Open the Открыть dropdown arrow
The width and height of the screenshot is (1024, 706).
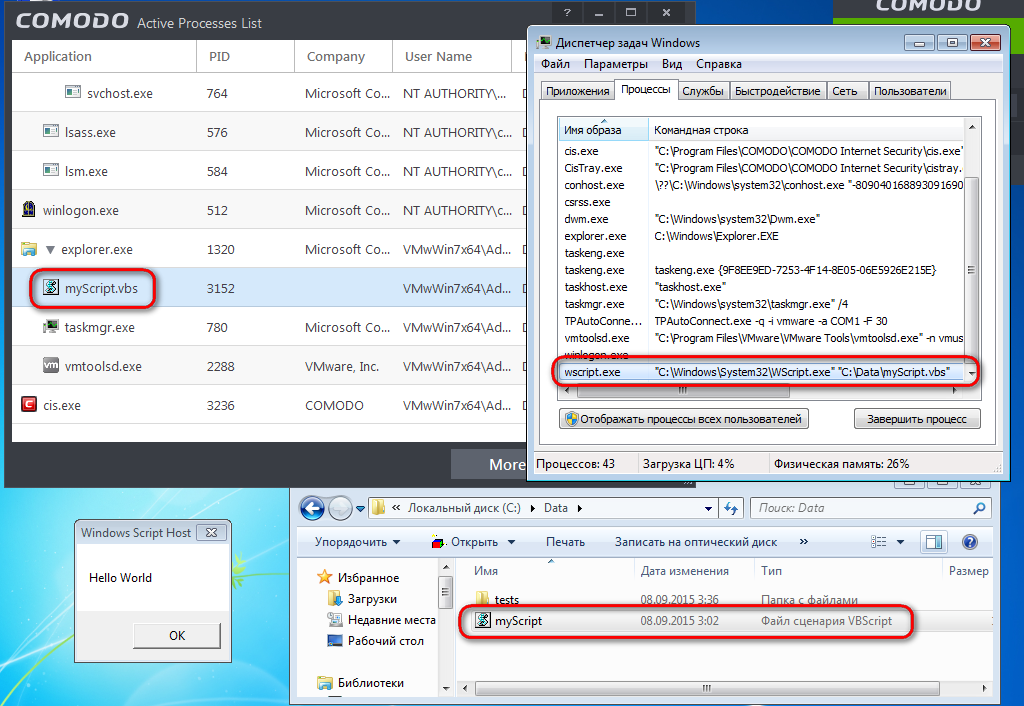coord(511,542)
